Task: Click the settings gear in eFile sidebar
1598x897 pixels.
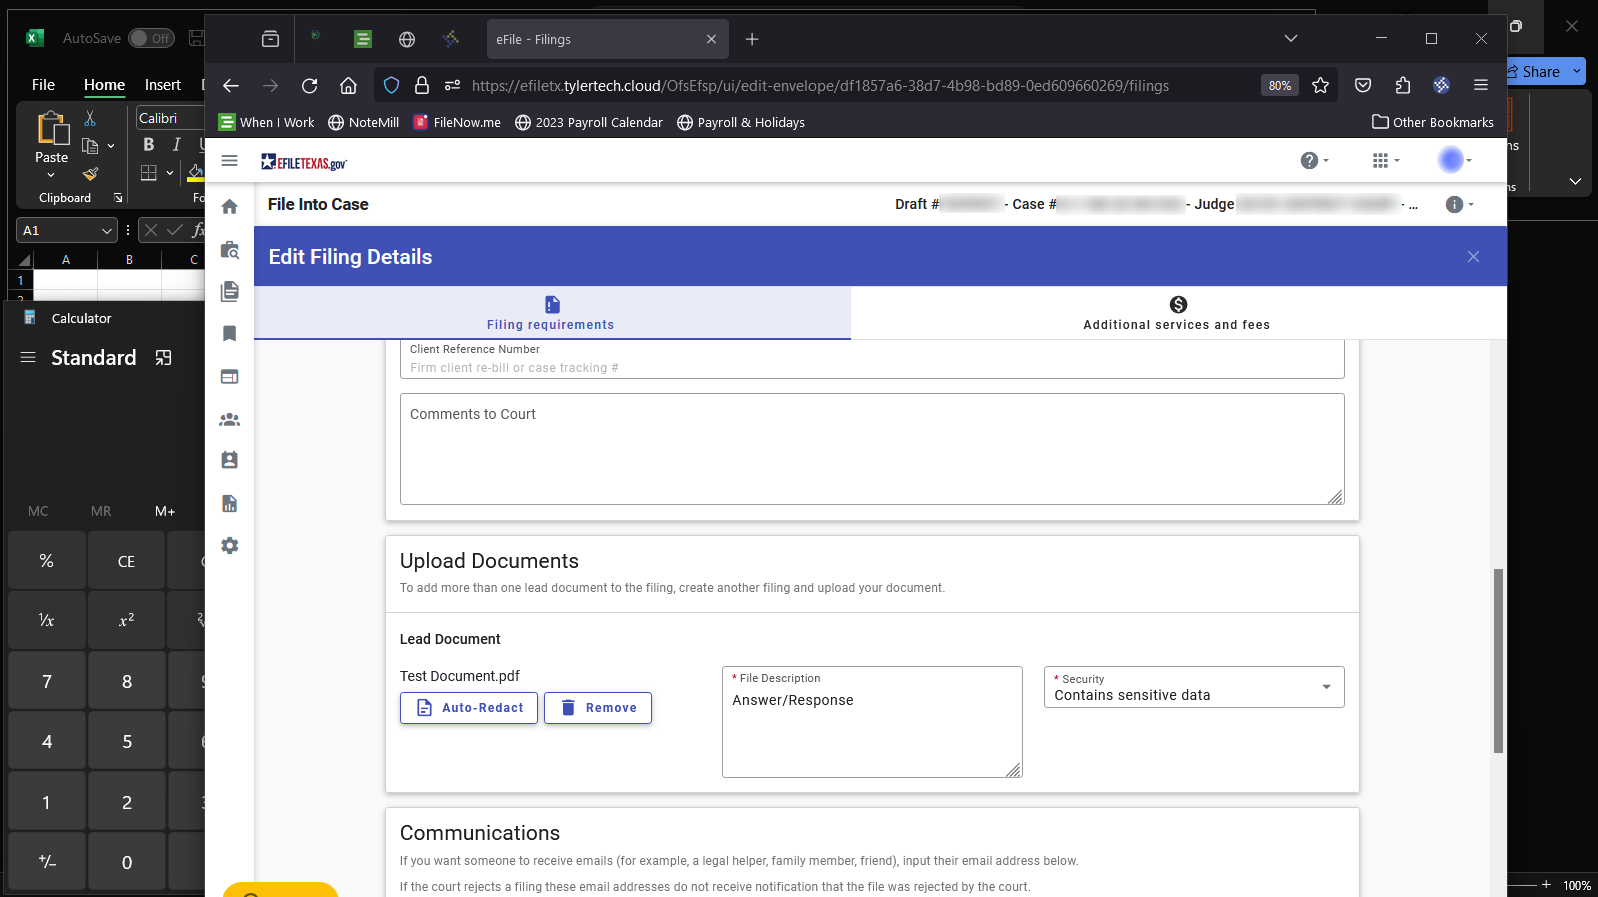Action: click(229, 546)
